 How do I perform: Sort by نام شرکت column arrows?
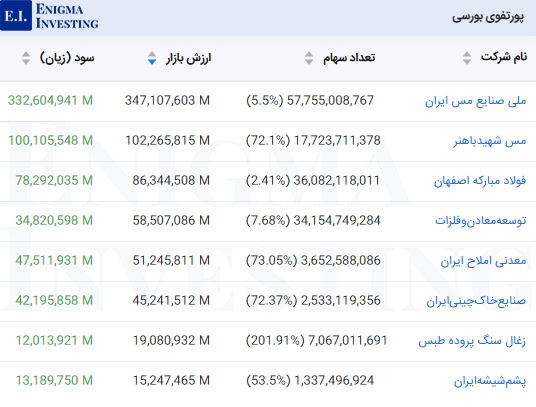(x=467, y=58)
